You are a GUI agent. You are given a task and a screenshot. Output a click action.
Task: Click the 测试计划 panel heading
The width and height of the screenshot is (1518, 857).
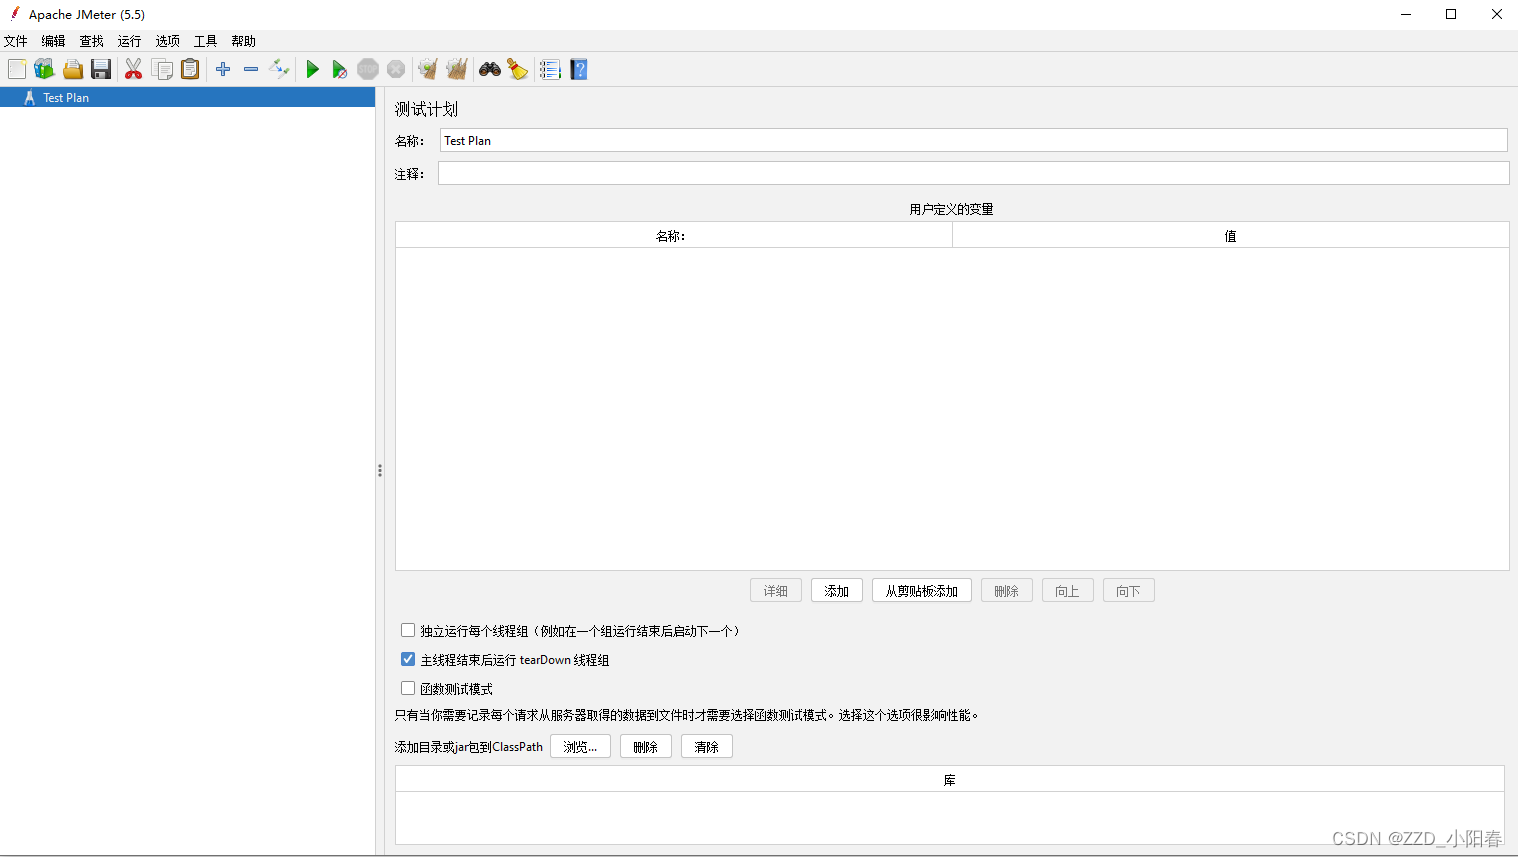tap(426, 109)
